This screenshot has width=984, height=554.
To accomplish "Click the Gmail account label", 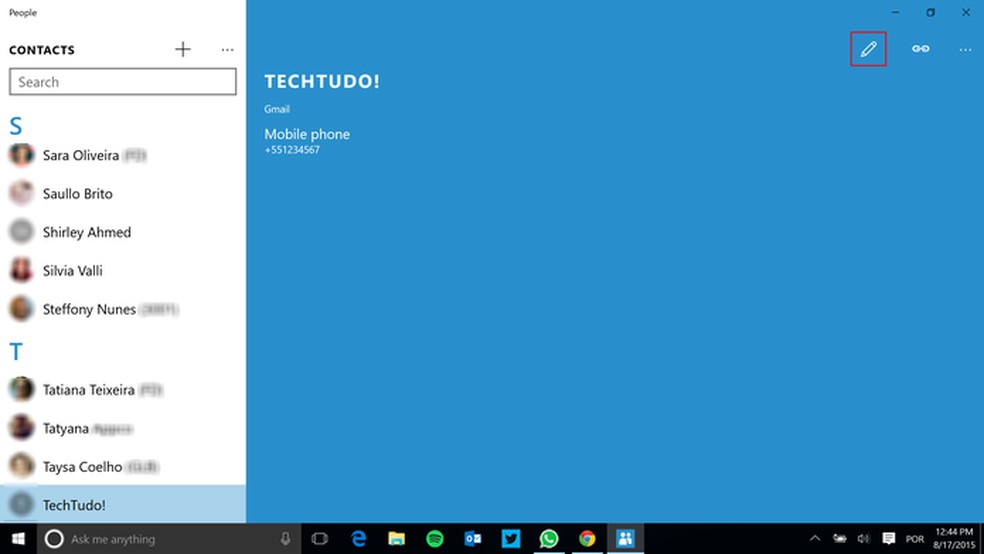I will [x=277, y=109].
